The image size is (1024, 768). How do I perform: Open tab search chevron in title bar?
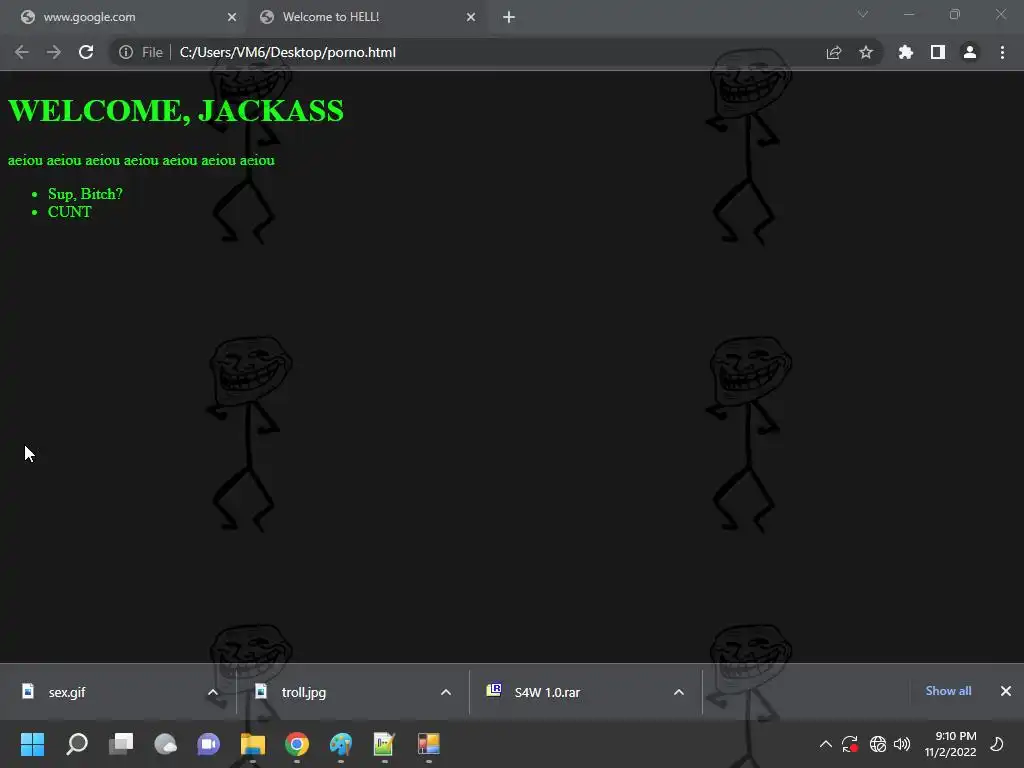tap(863, 14)
